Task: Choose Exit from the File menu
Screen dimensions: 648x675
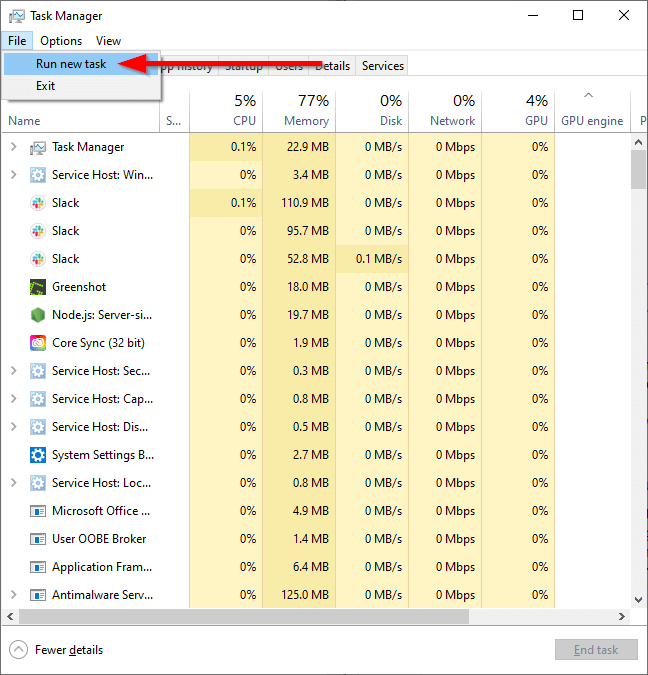Action: tap(81, 86)
